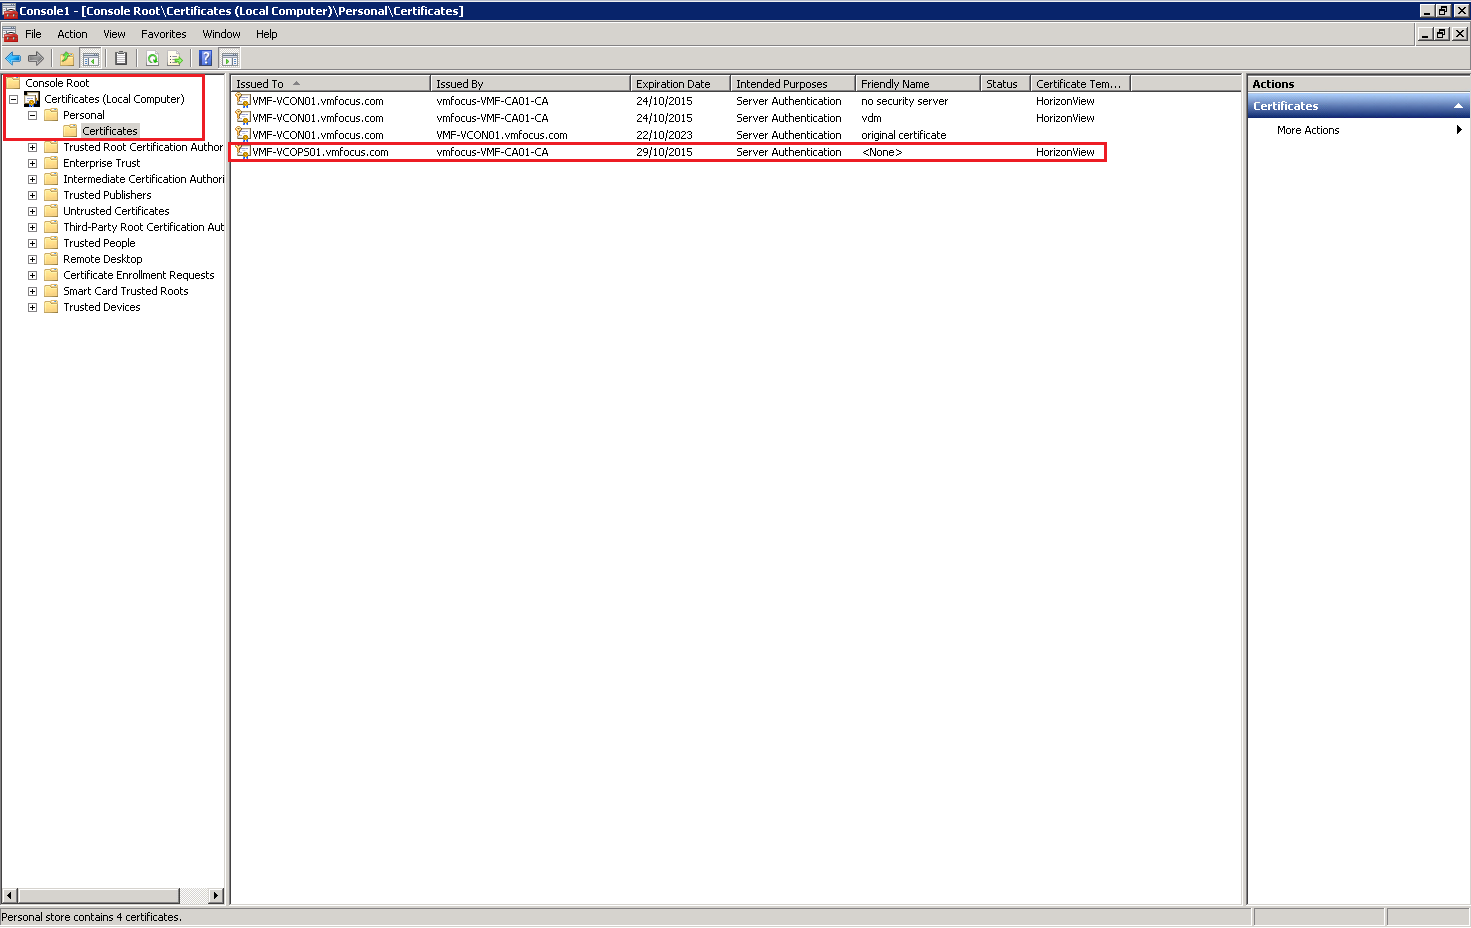Expand Trusted Root Certification Authorities node
The width and height of the screenshot is (1471, 928).
click(32, 147)
